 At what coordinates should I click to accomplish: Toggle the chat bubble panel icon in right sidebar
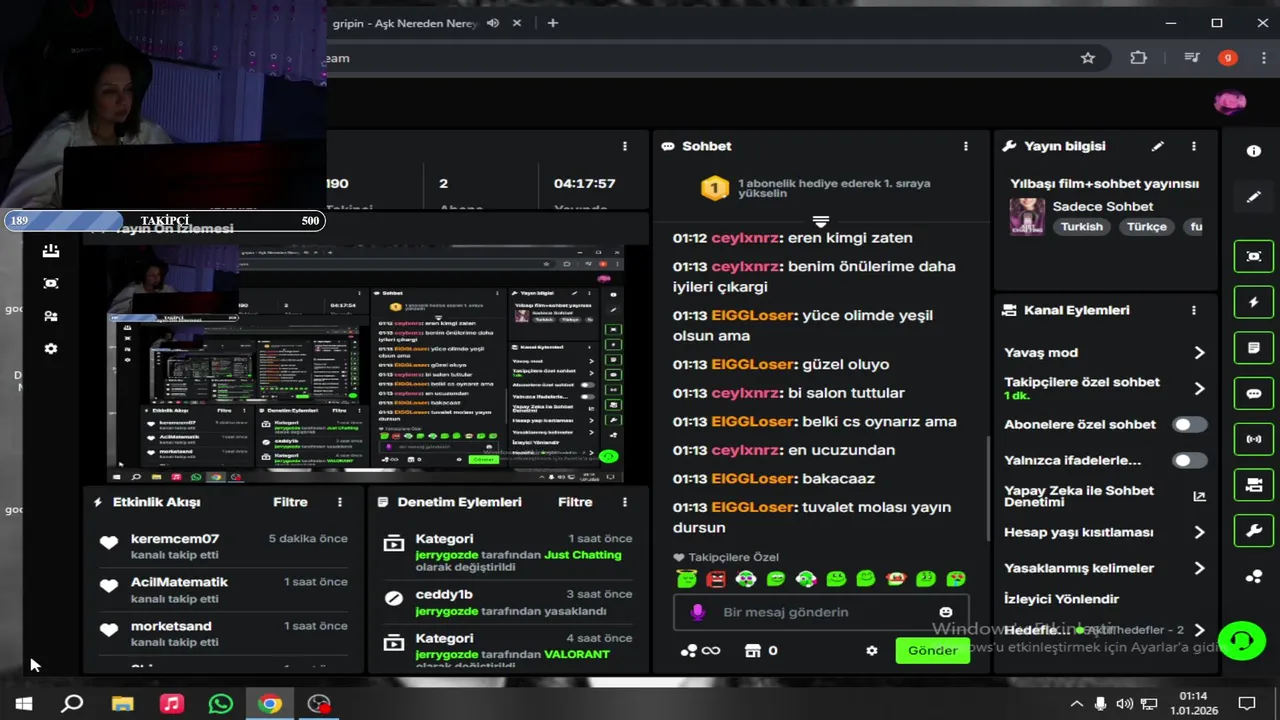click(x=1254, y=394)
